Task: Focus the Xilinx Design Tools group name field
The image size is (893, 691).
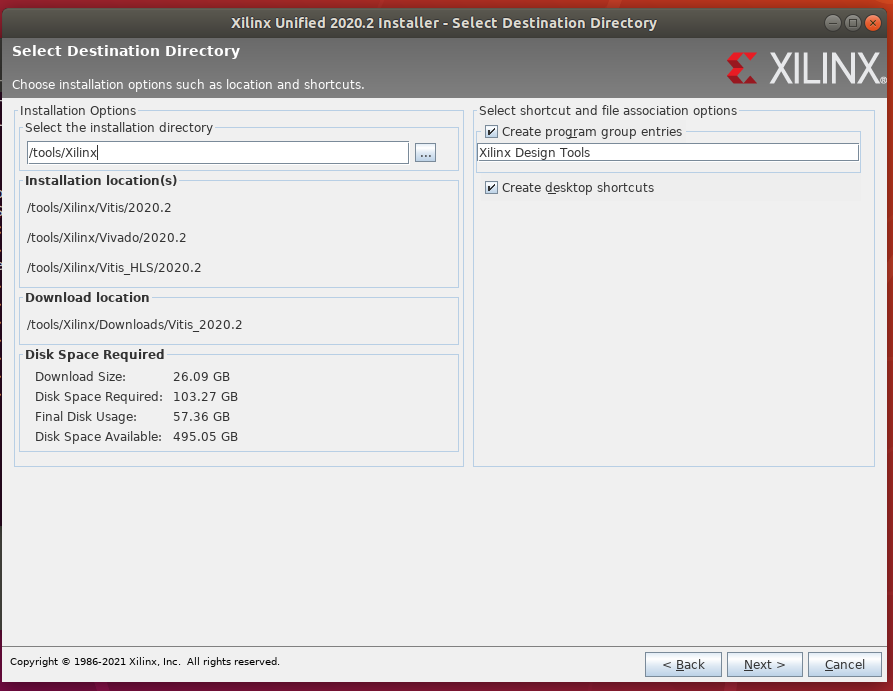Action: (x=667, y=153)
